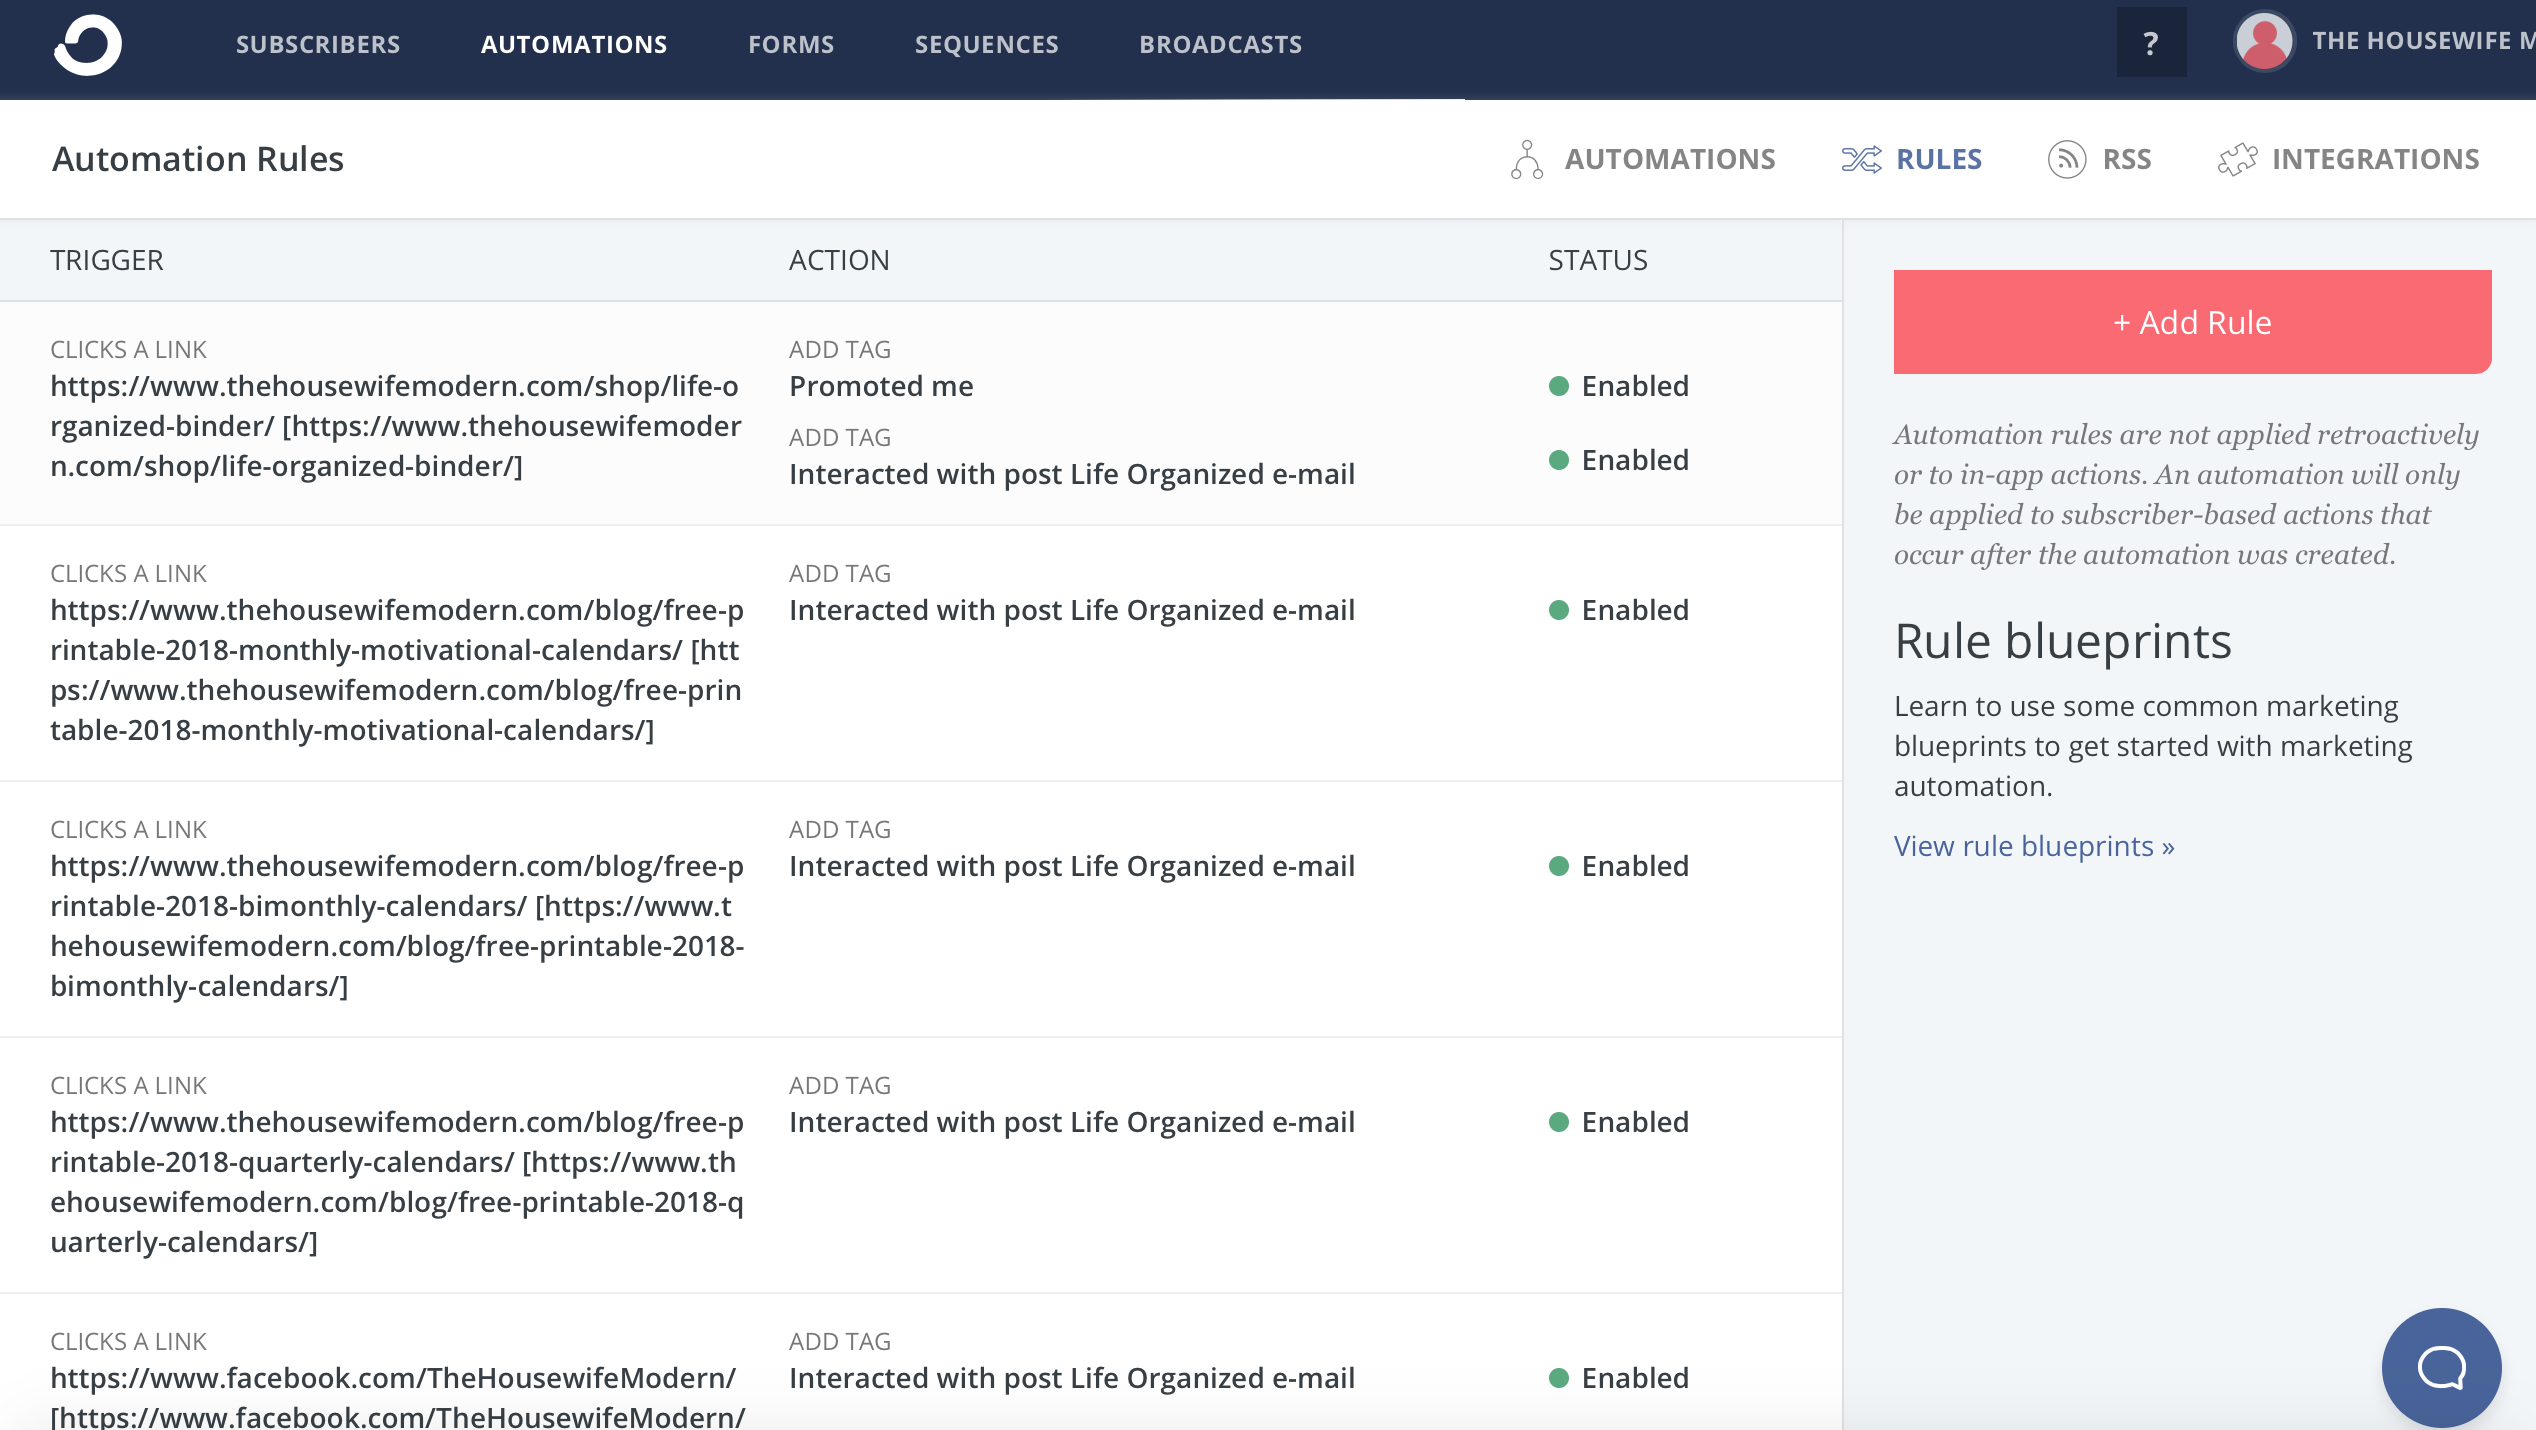Screen dimensions: 2536x1430
Task: Click Interacted tag action in life-organized-binder rule
Action: click(x=1072, y=474)
